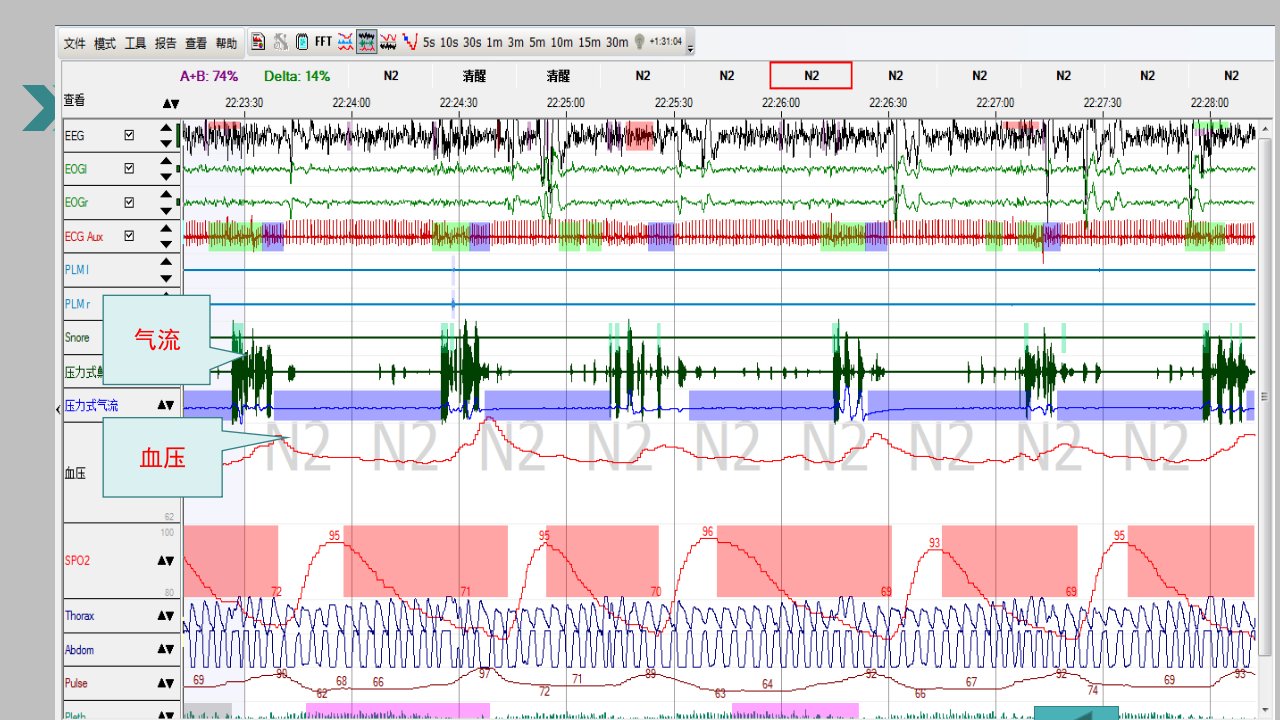
Task: Click the 22:25:00 time marker
Action: point(565,103)
